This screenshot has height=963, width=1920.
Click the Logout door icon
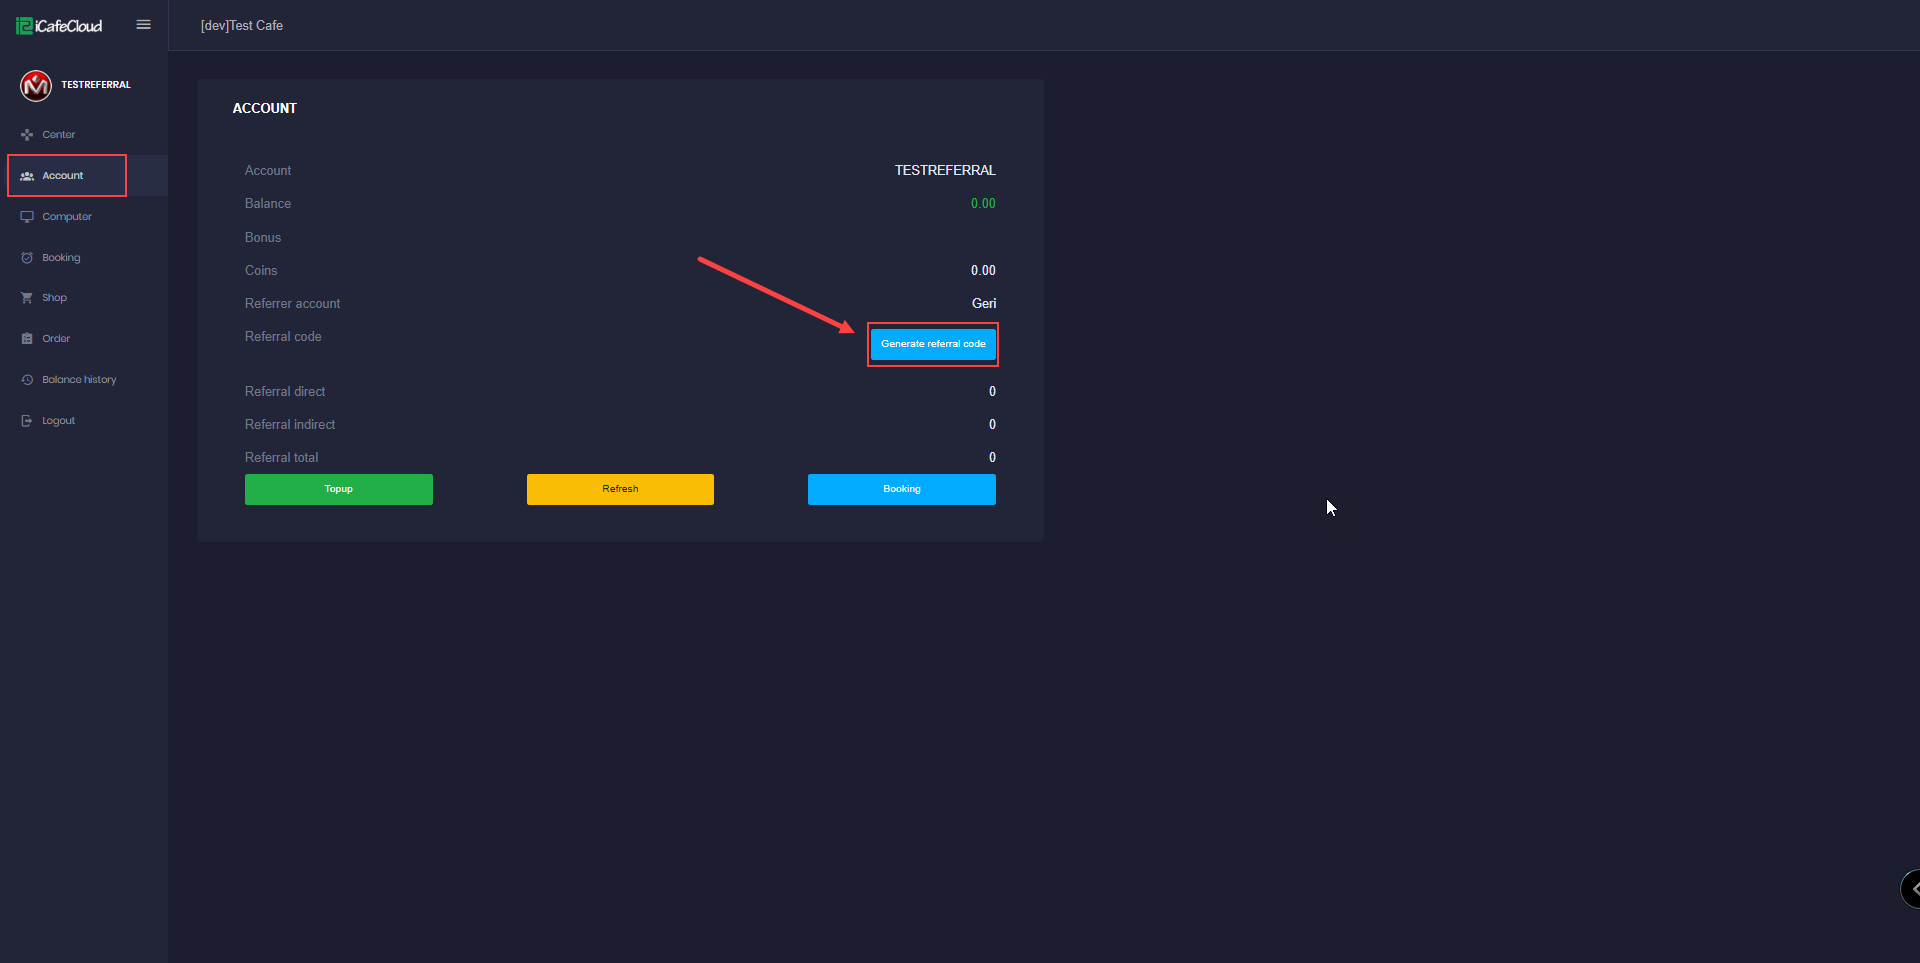pyautogui.click(x=27, y=421)
